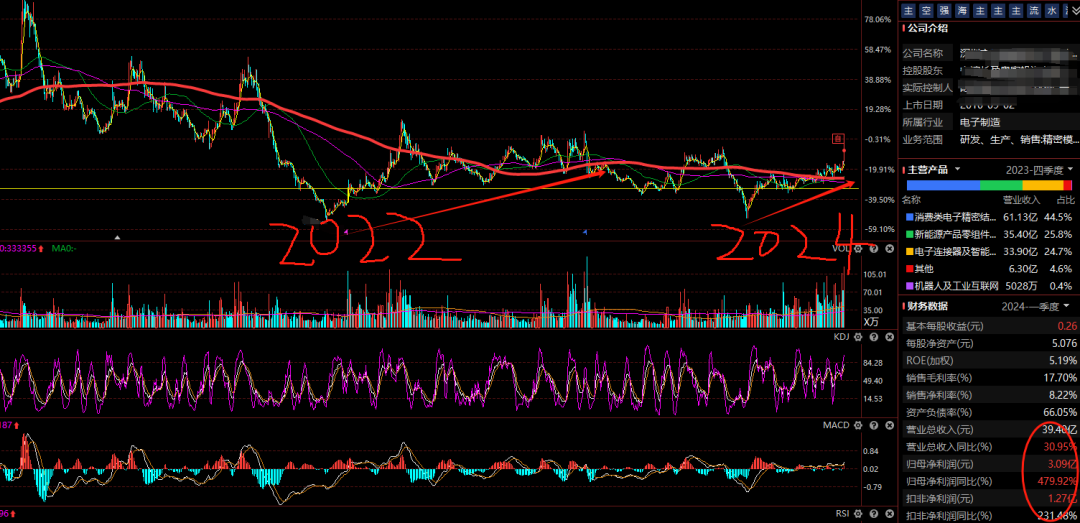The image size is (1080, 523).
Task: Select the 其他 product row
Action: tap(989, 269)
